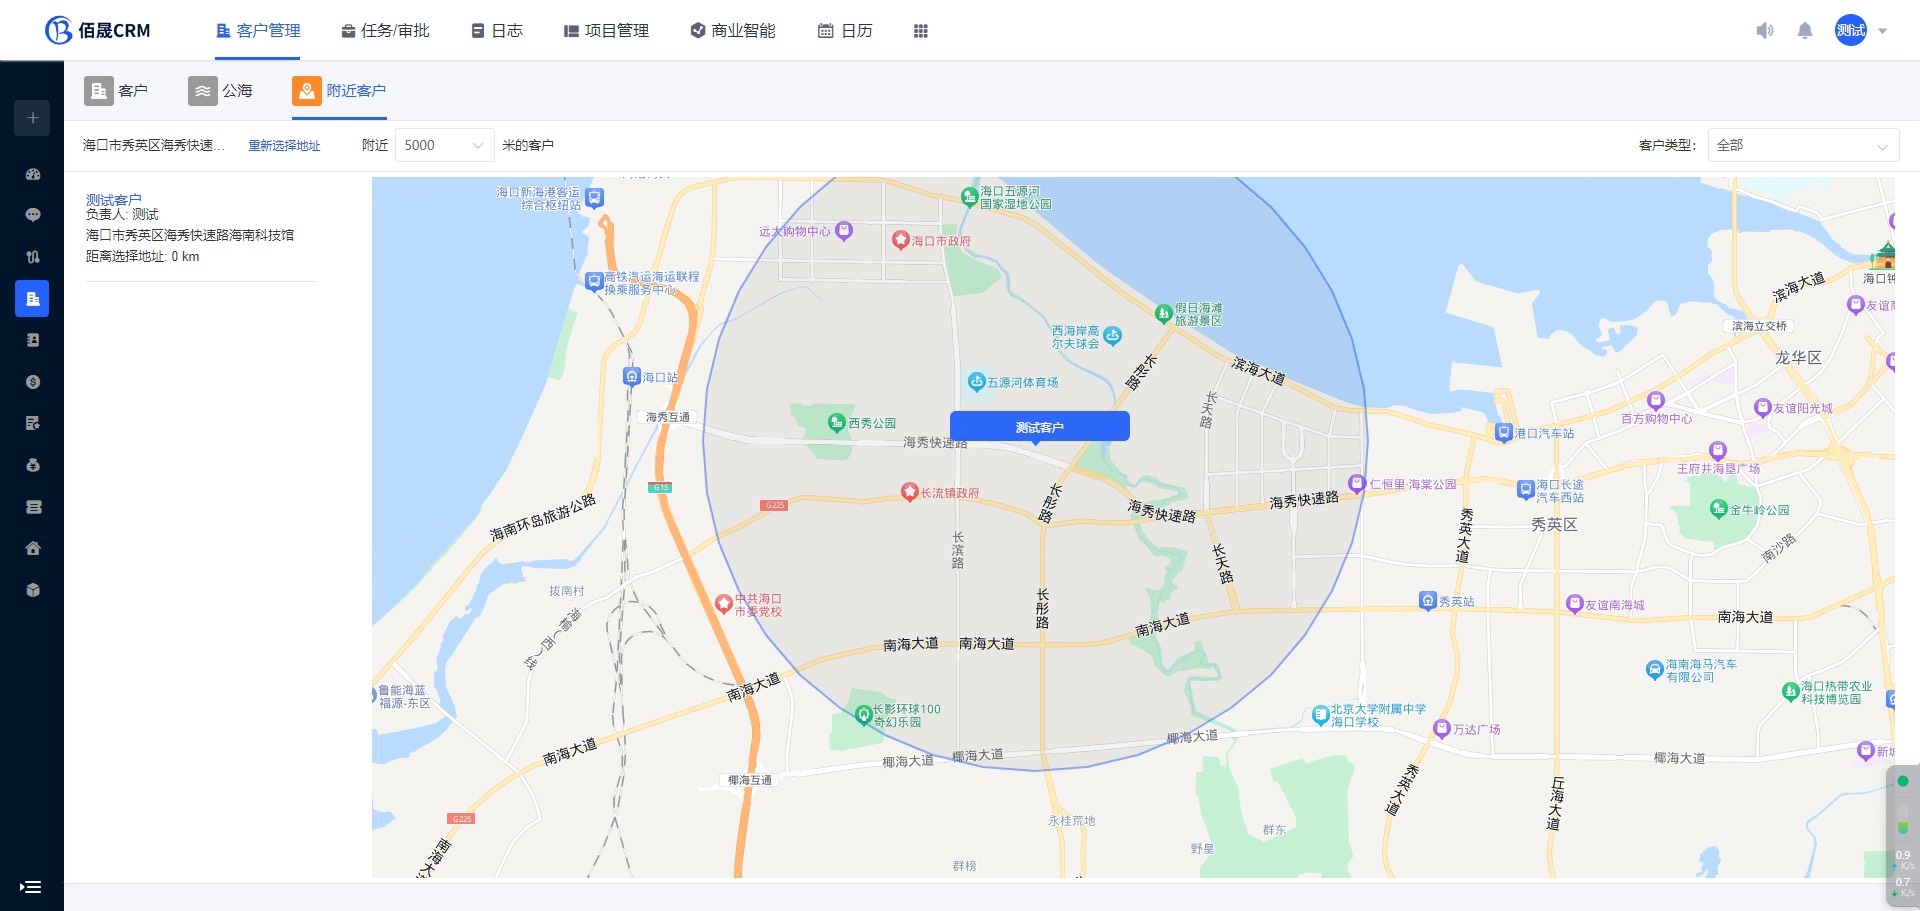The image size is (1920, 911).
Task: Click the 假日海滩旅游景区 map marker
Action: point(1164,314)
